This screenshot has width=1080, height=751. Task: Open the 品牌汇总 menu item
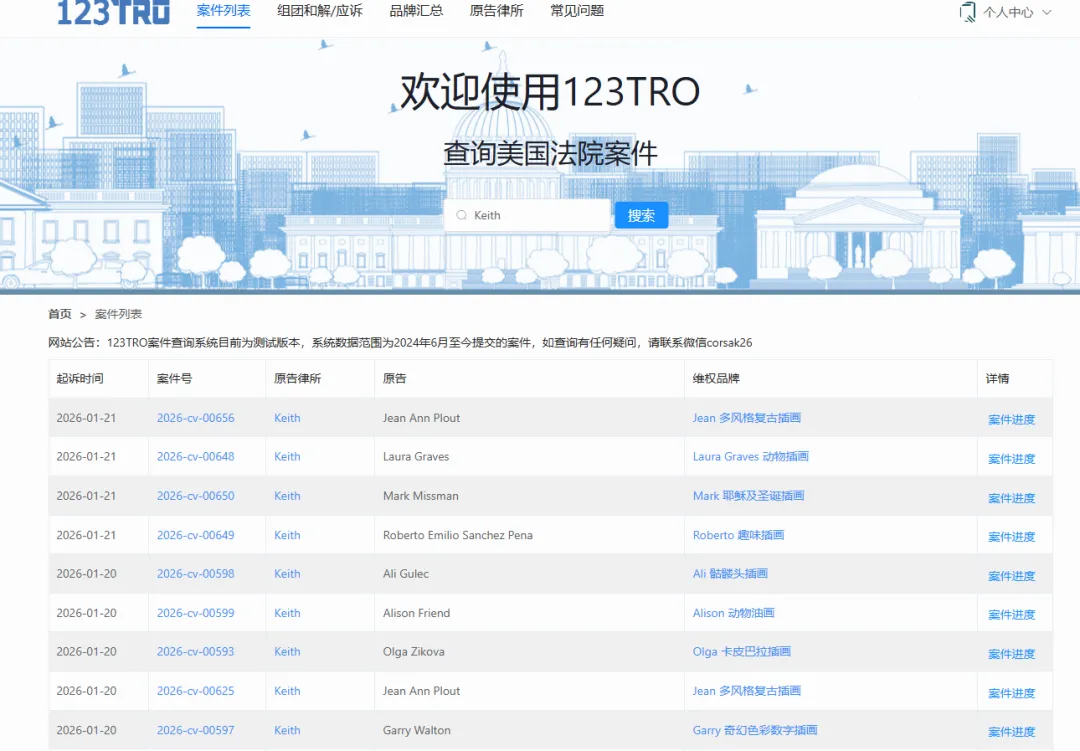coord(416,12)
